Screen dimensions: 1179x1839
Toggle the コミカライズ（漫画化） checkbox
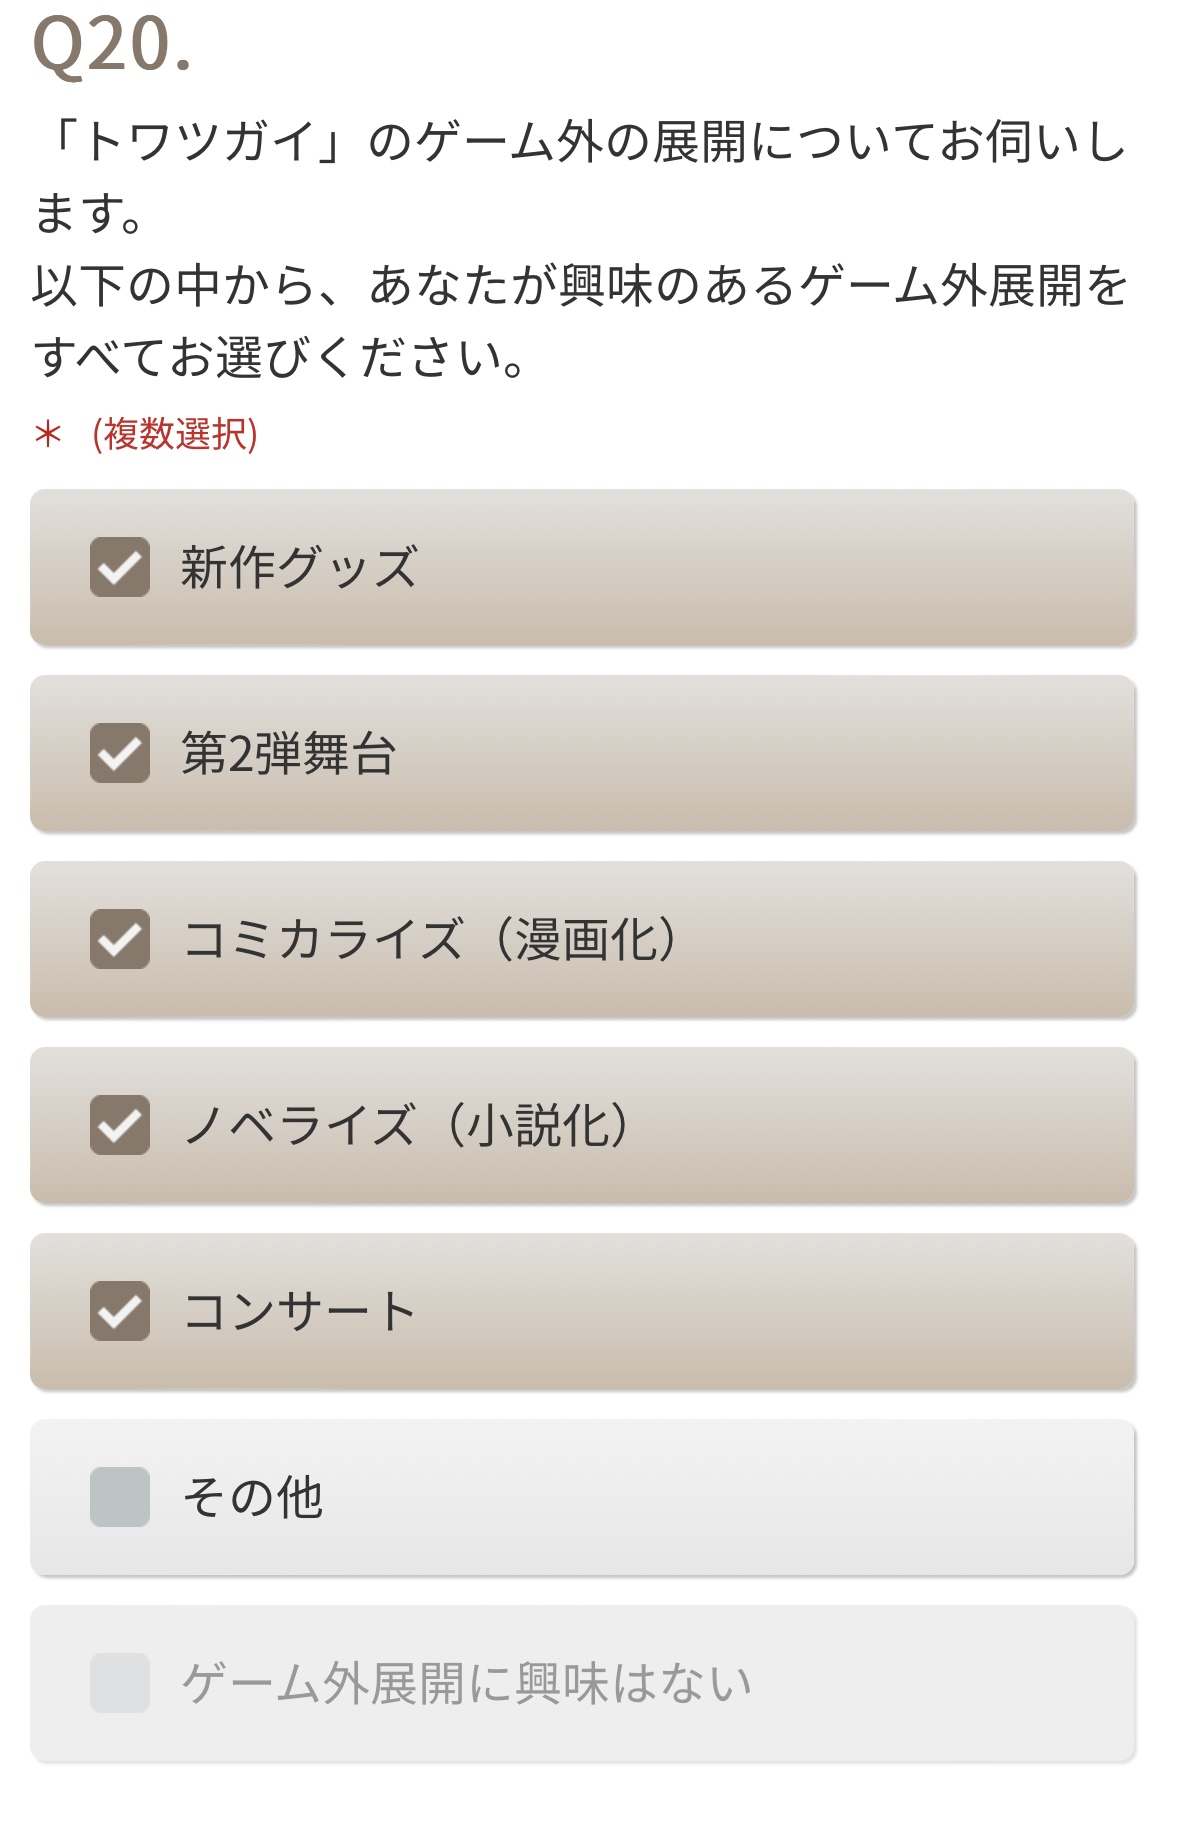[120, 939]
